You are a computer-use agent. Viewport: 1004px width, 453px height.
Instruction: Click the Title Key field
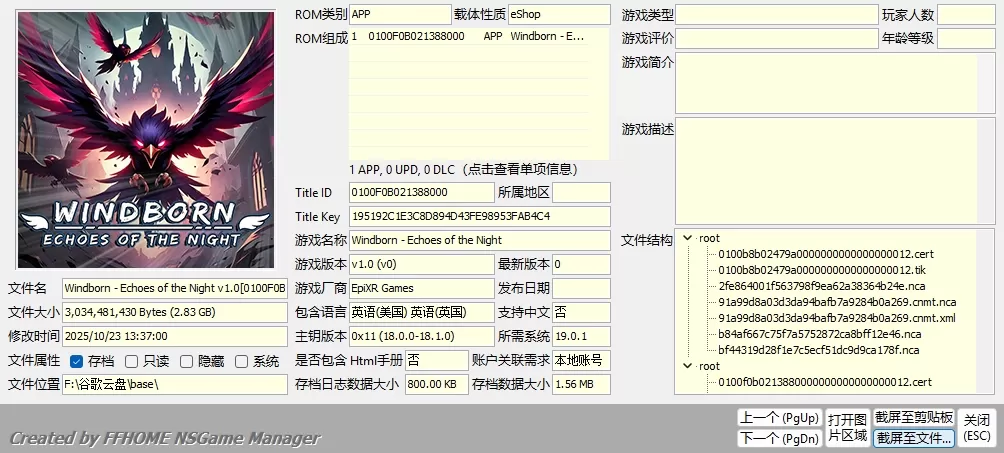click(x=479, y=216)
